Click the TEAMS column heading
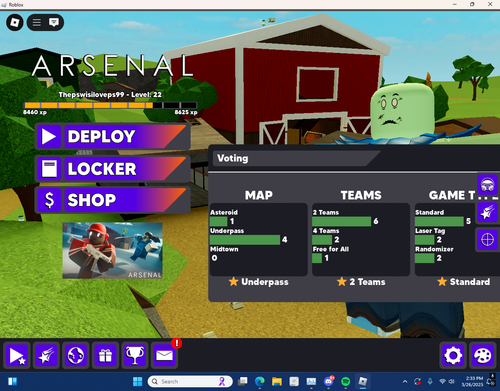 click(x=361, y=195)
